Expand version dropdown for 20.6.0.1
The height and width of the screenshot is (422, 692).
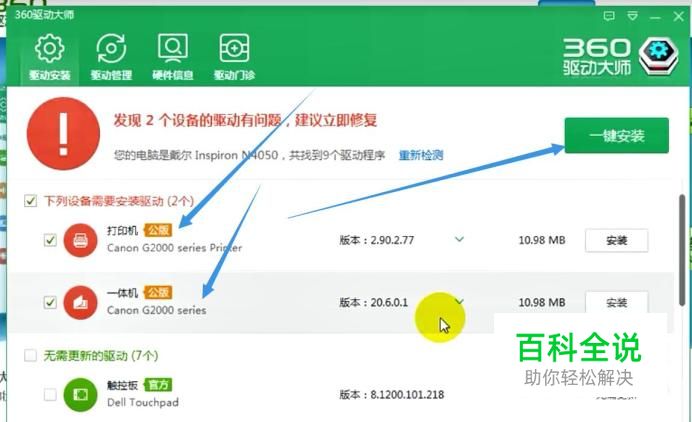tap(459, 302)
